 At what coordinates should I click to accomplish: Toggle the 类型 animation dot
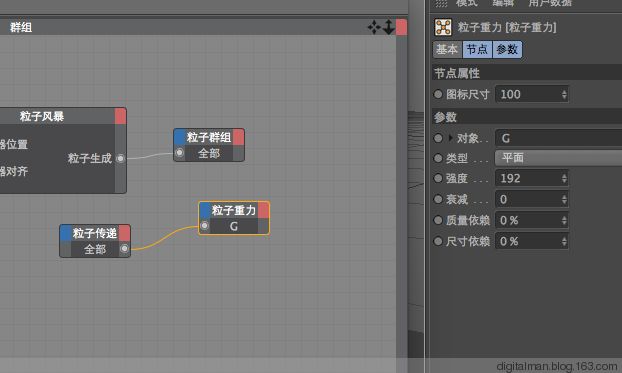tap(438, 158)
